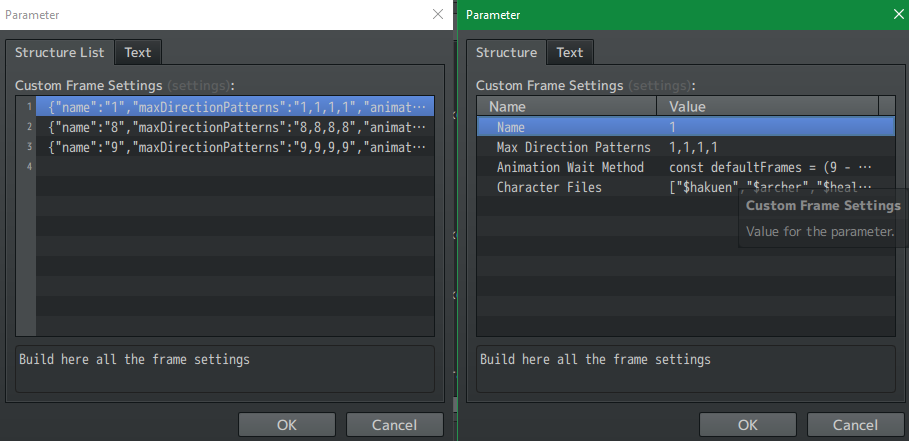Click Cancel in the green-titled dialog
Image resolution: width=909 pixels, height=441 pixels.
point(855,425)
